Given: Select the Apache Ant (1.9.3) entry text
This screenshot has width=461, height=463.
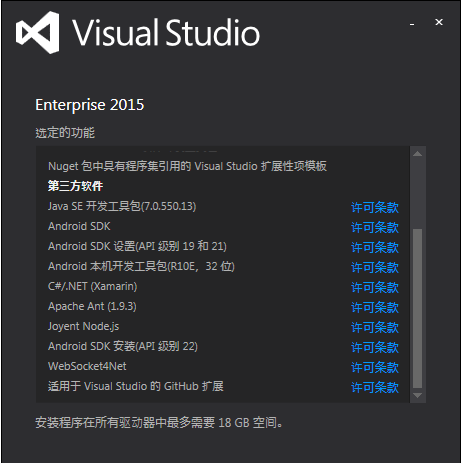Looking at the screenshot, I should point(92,306).
